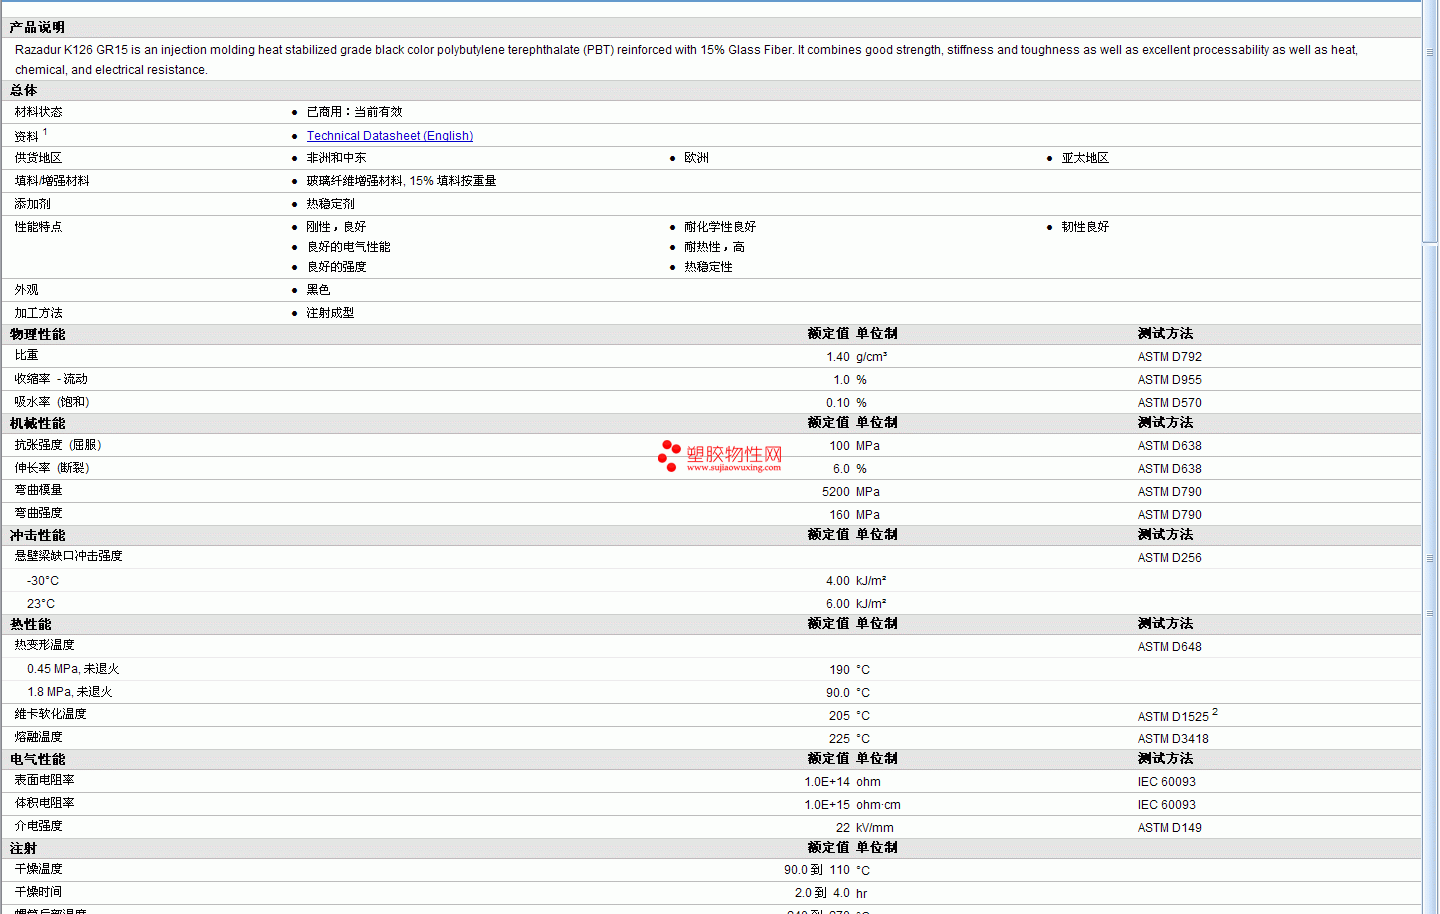1440x914 pixels.
Task: Click the 材料状态 row label
Action: click(38, 112)
